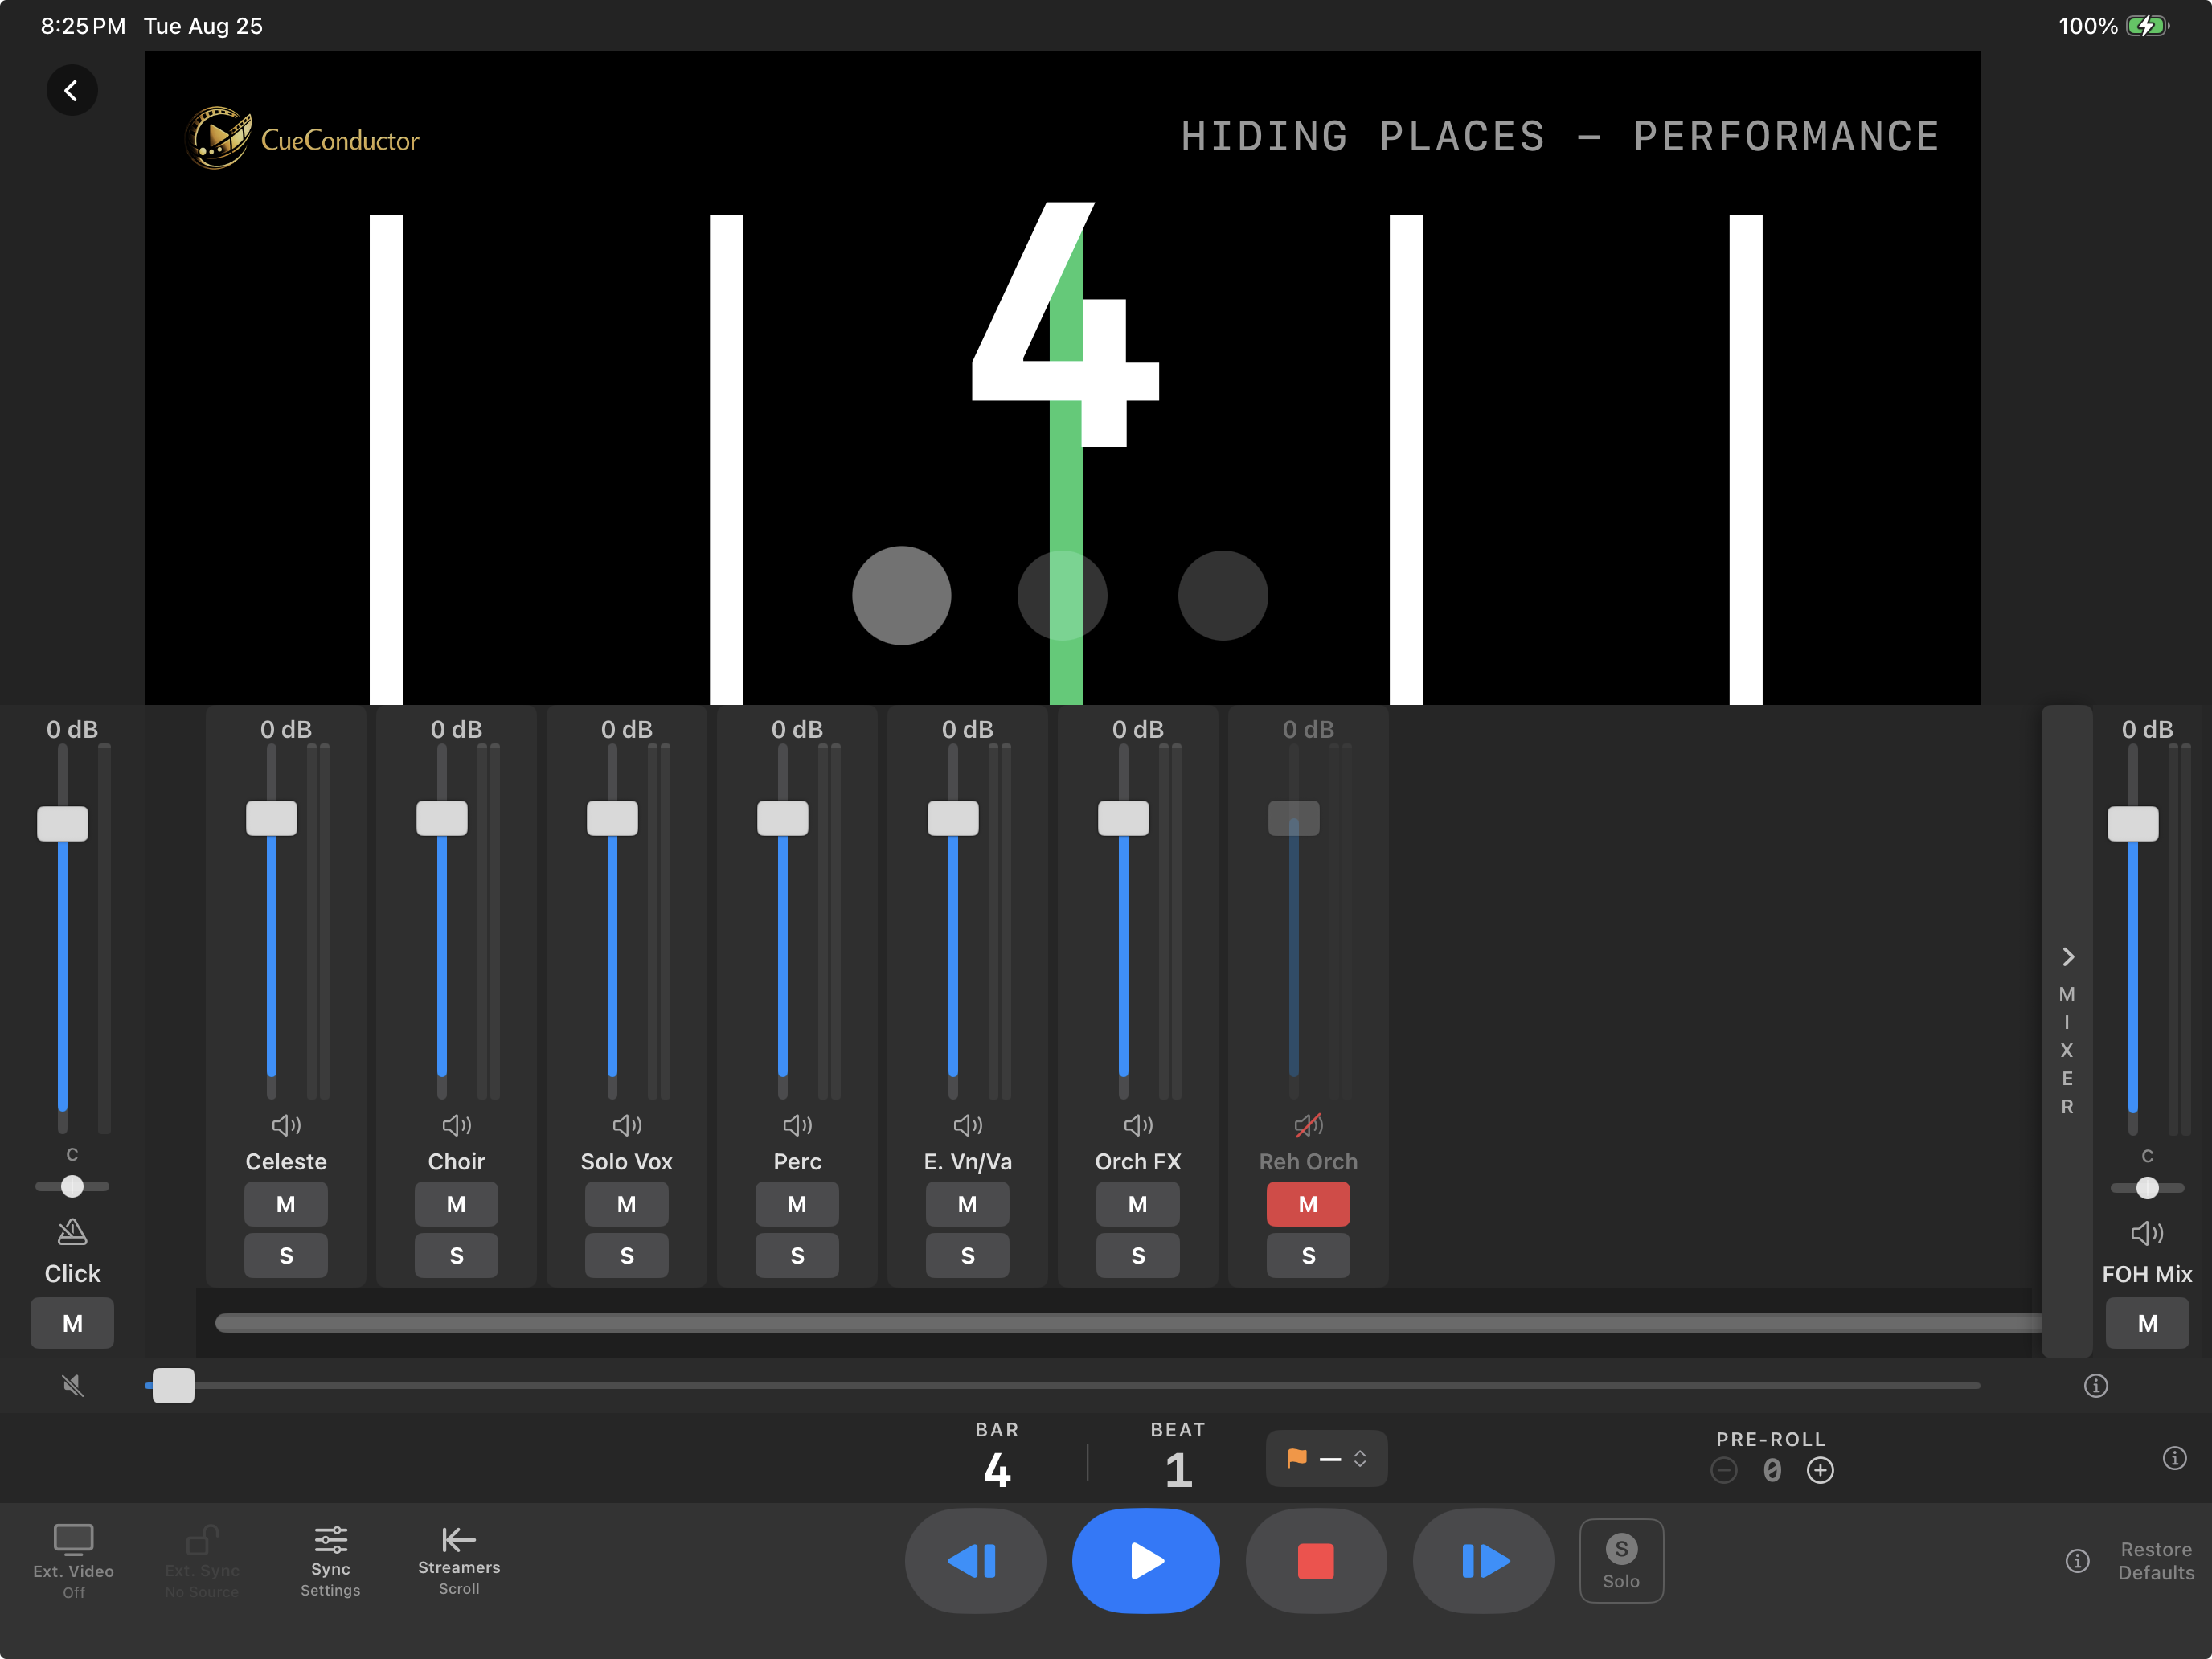2212x1659 pixels.
Task: Click the Click track pan slider
Action: tap(72, 1186)
